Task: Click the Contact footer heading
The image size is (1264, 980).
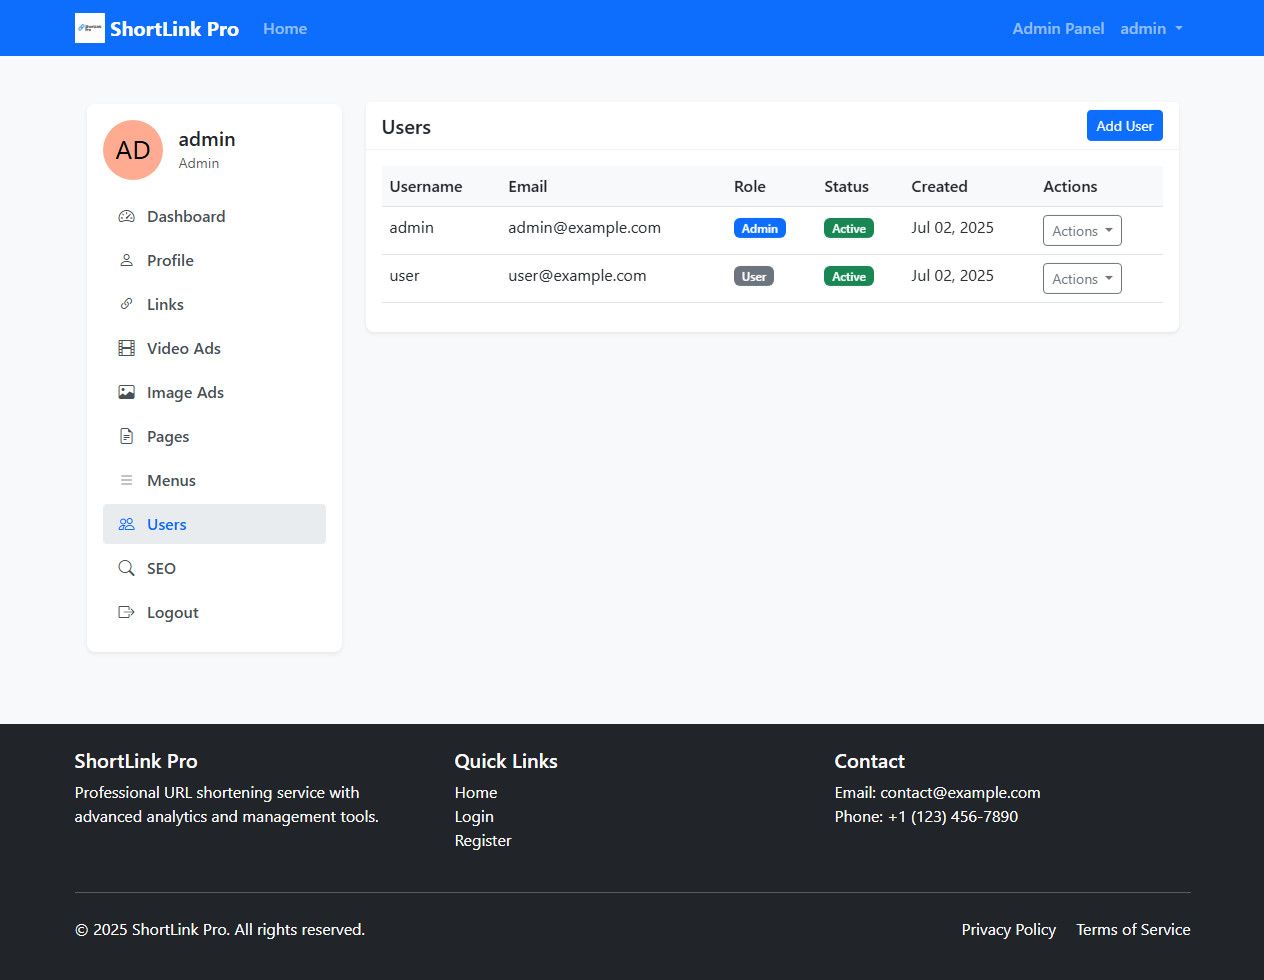Action: (x=870, y=761)
